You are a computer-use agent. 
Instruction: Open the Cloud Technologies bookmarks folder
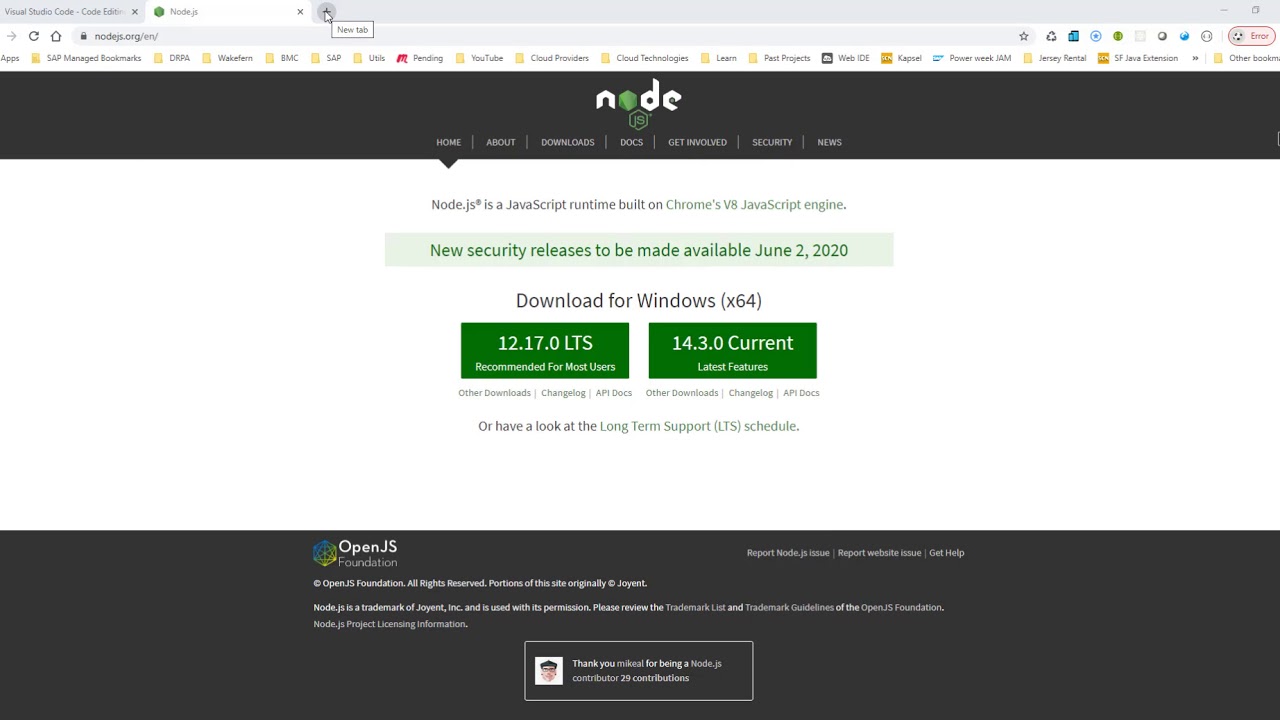coord(644,58)
